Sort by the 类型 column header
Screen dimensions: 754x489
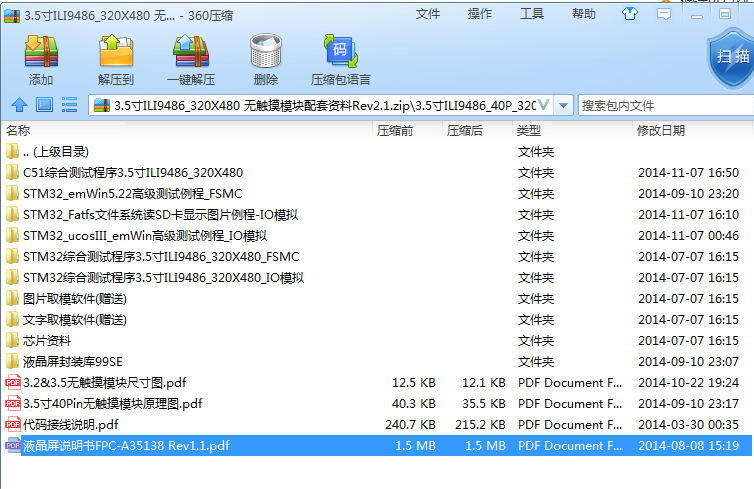529,131
